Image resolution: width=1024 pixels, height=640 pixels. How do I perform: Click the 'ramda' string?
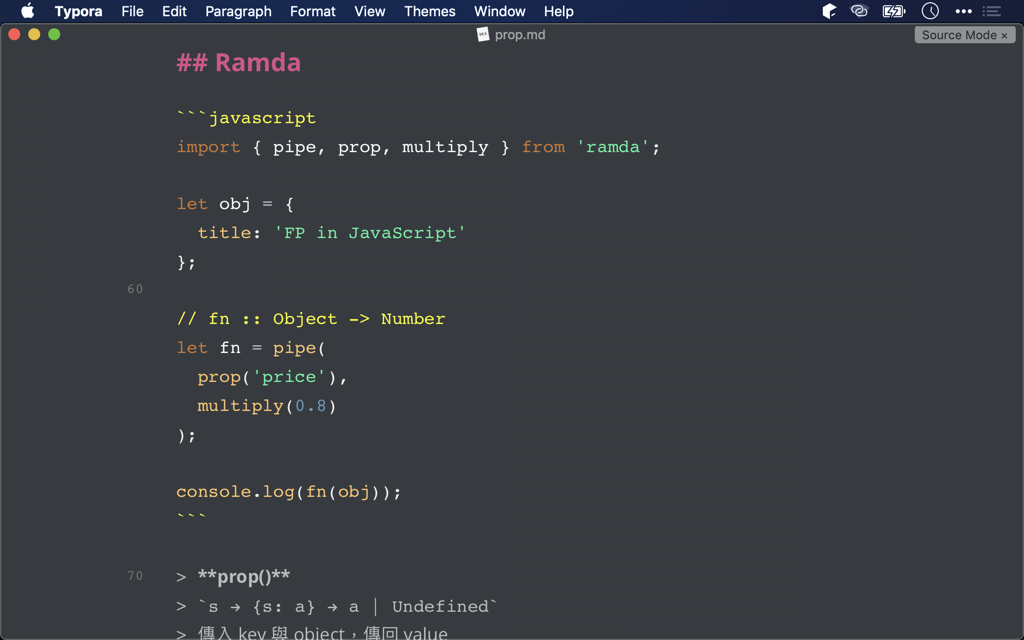[x=613, y=147]
